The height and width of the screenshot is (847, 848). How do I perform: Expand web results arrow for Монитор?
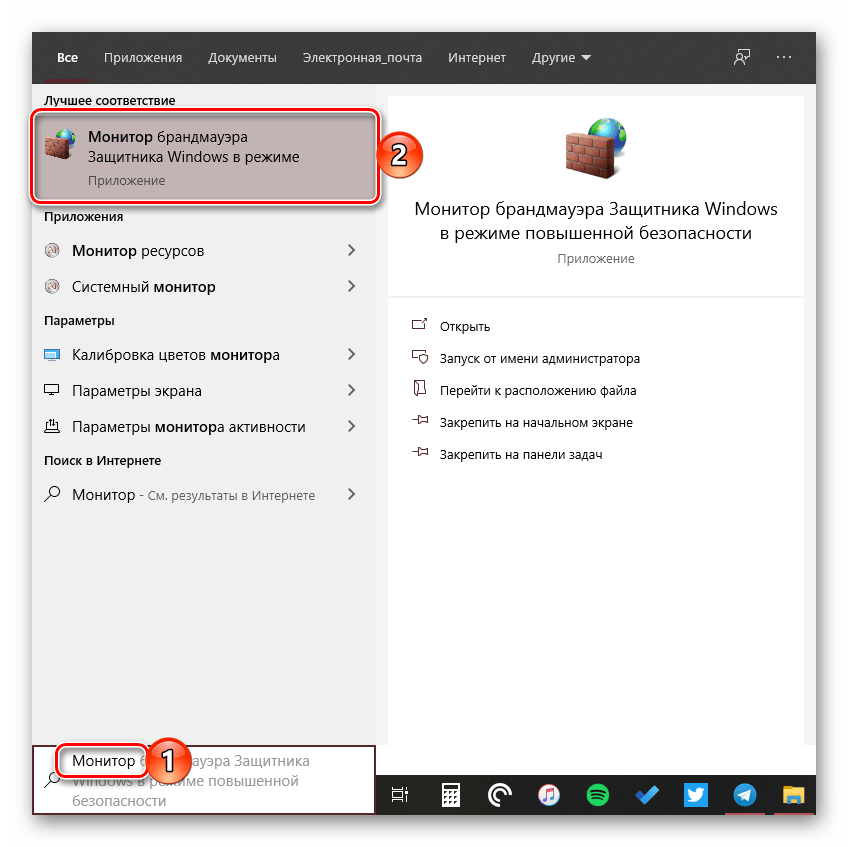point(352,494)
